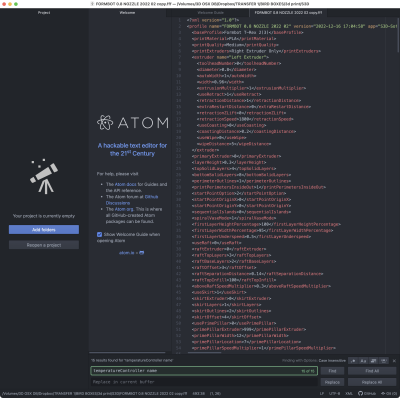400x398 pixels.
Task: Click the Replace button
Action: coord(332,382)
